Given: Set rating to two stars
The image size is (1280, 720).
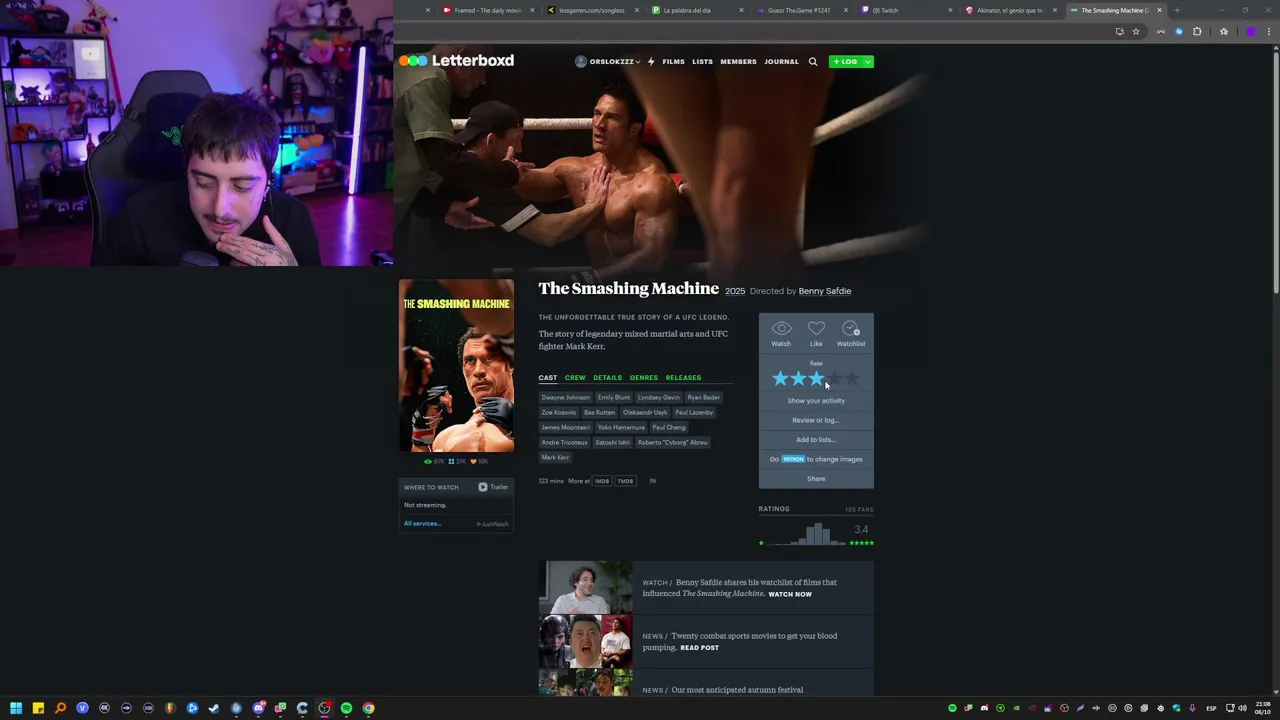Looking at the screenshot, I should (x=798, y=379).
